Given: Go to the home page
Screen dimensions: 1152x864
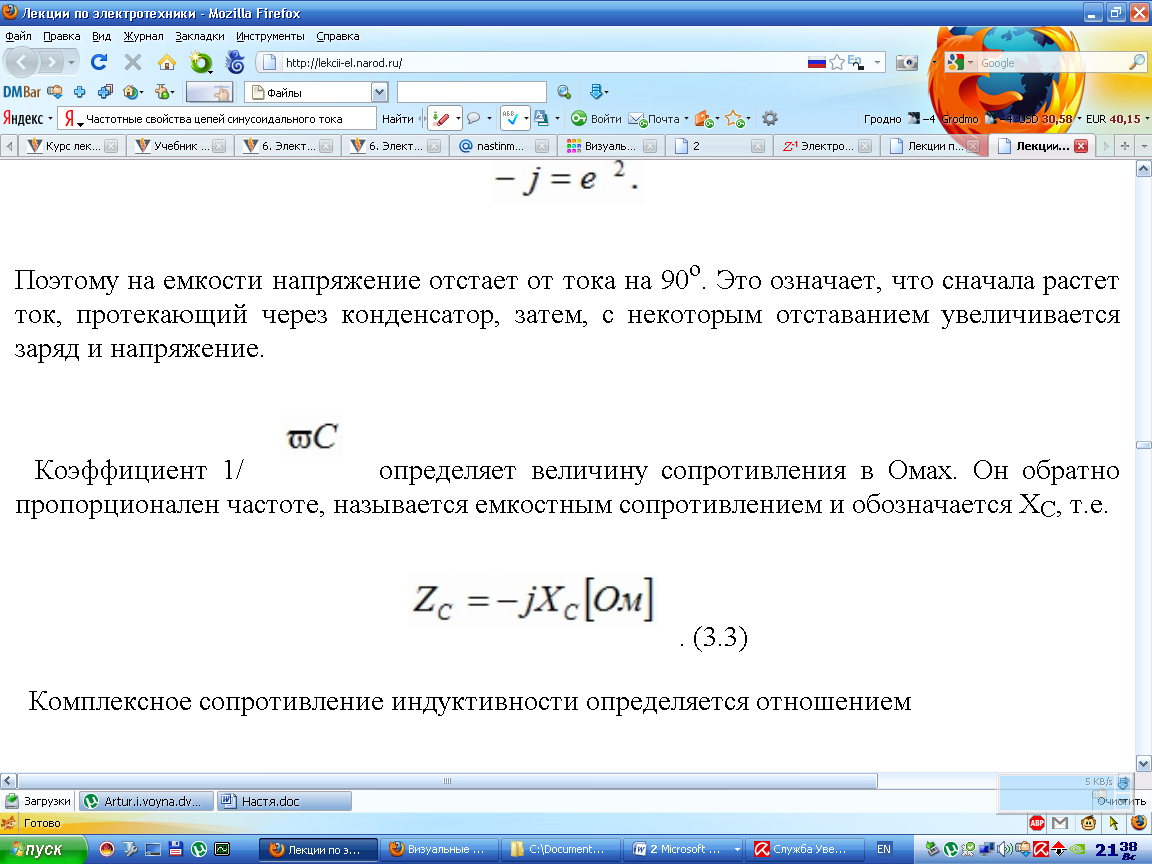Looking at the screenshot, I should point(167,62).
